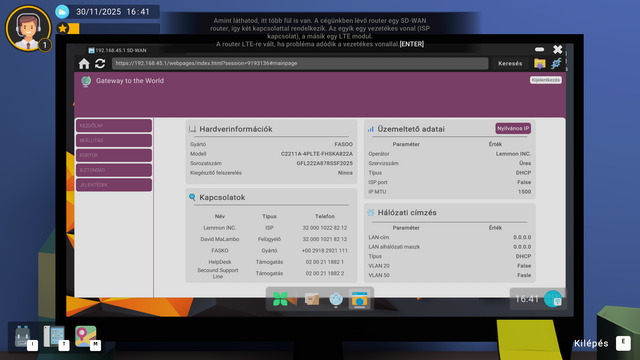Image resolution: width=640 pixels, height=360 pixels.
Task: Click phone number 02 00 21 1882 1
Action: [324, 262]
